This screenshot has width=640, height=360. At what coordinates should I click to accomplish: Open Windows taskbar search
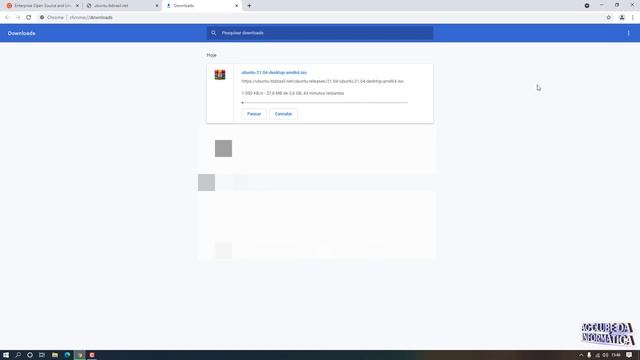pyautogui.click(x=18, y=355)
